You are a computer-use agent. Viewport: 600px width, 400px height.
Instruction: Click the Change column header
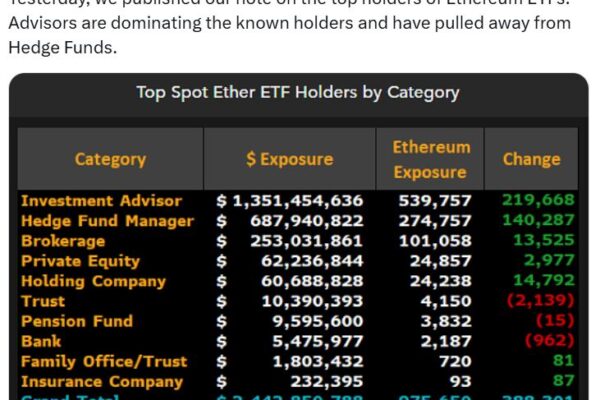pyautogui.click(x=531, y=159)
